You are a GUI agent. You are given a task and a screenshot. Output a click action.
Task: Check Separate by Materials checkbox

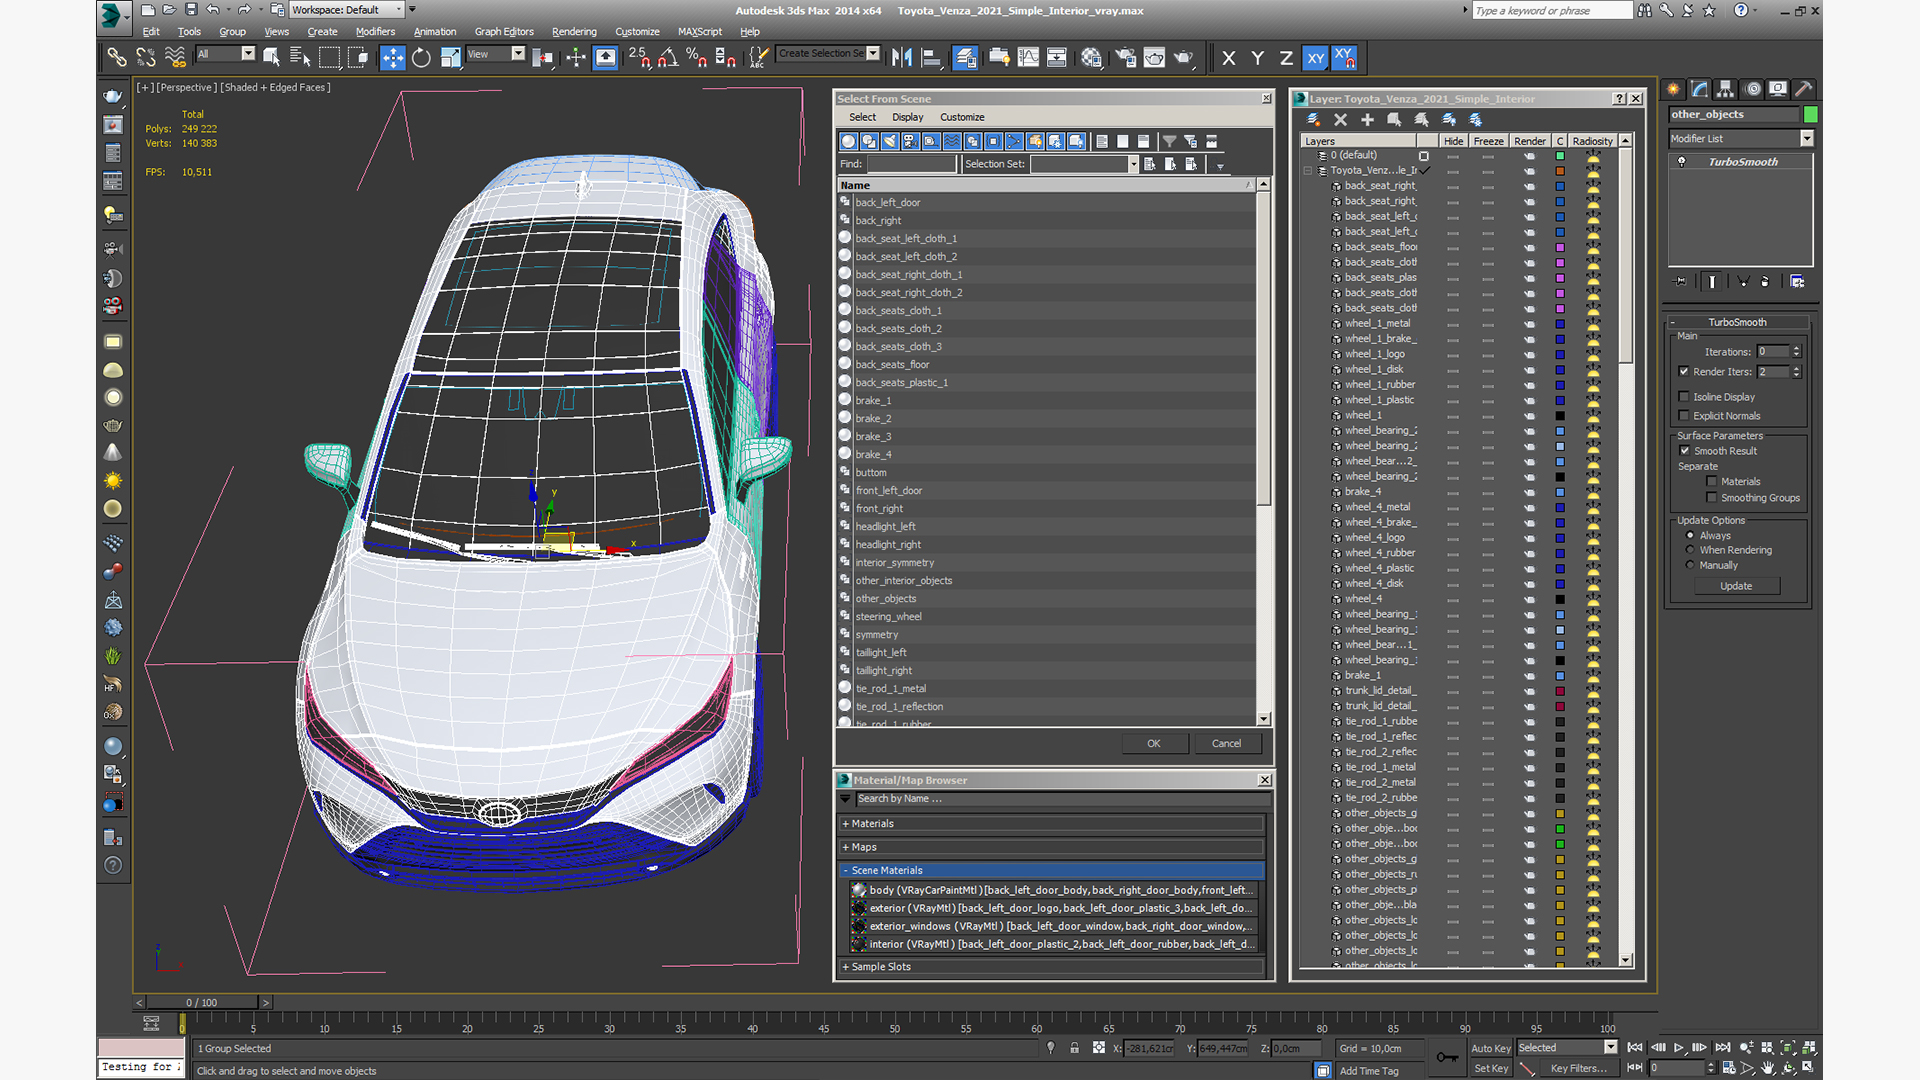coord(1712,482)
